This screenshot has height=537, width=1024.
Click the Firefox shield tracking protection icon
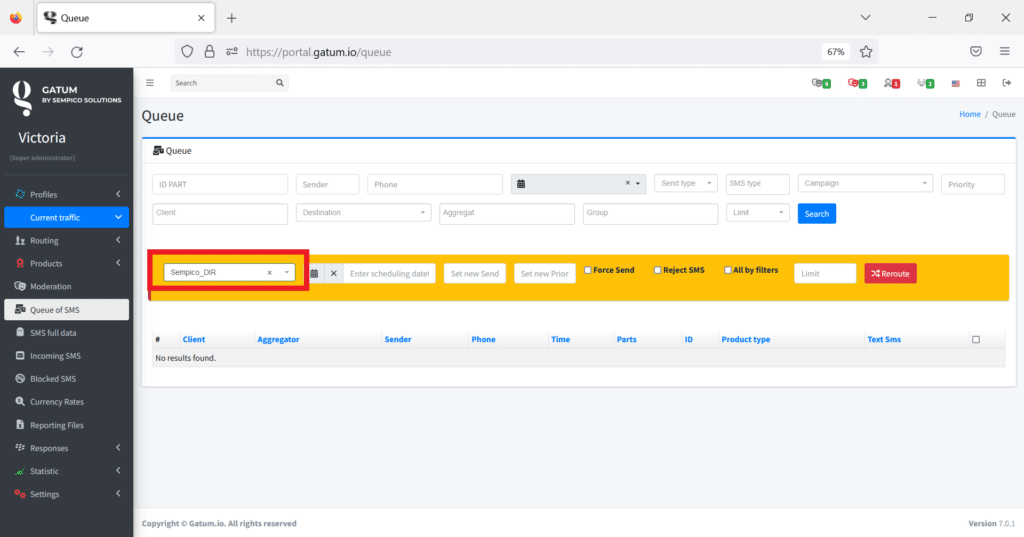tap(187, 52)
